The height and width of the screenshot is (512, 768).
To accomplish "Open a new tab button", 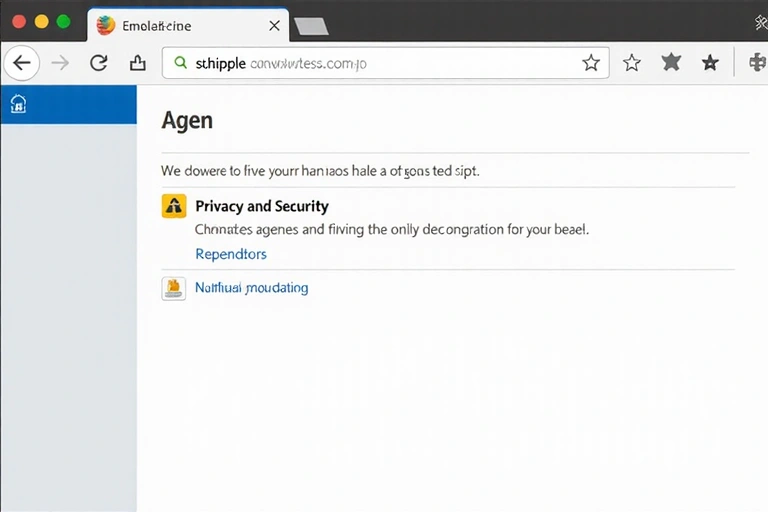I will click(312, 26).
